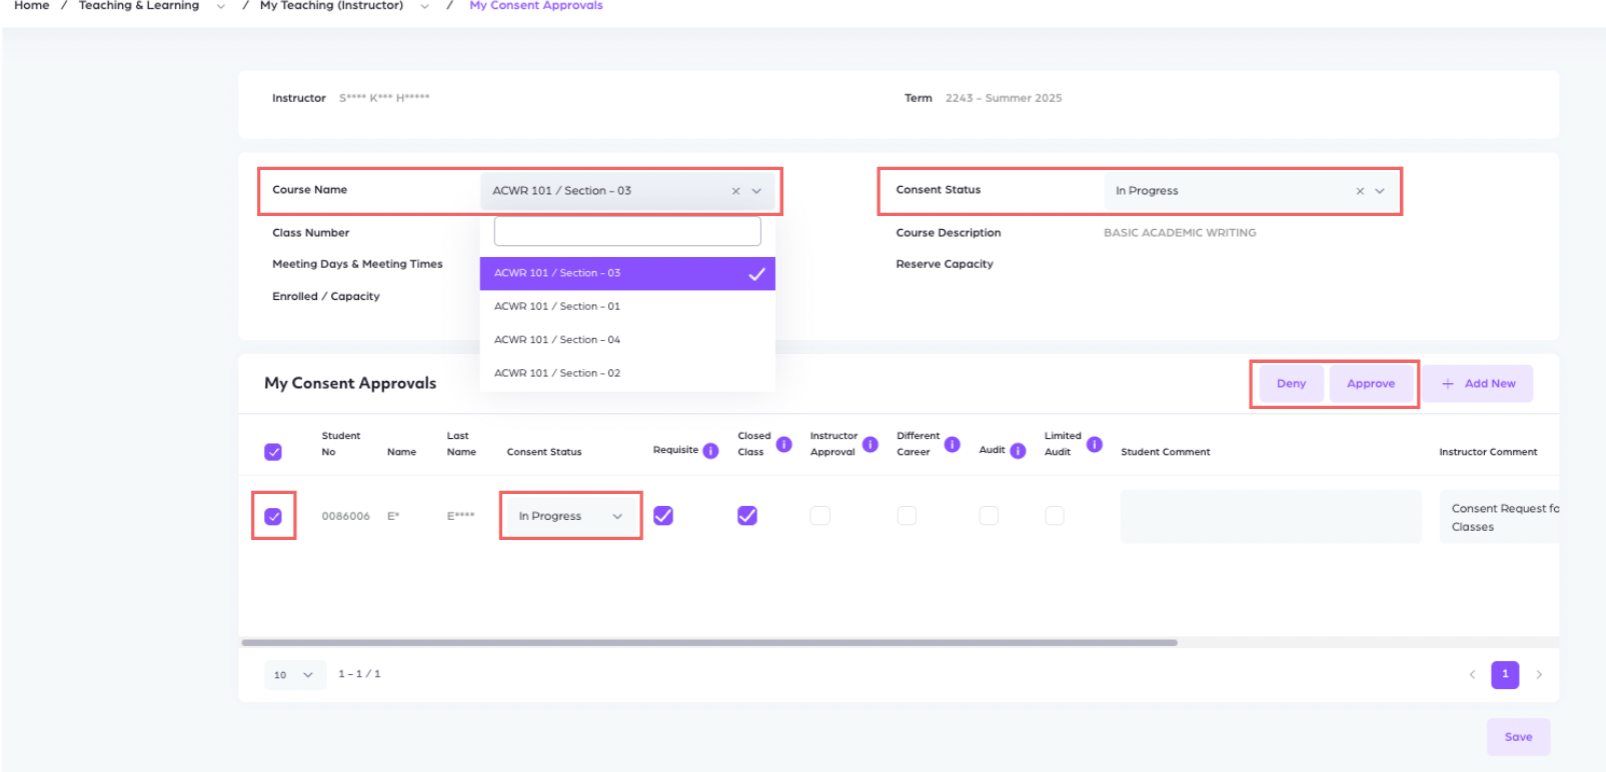Select ACWR 101 / Section - 01 option
Screen dimensions: 1606x772
[557, 307]
